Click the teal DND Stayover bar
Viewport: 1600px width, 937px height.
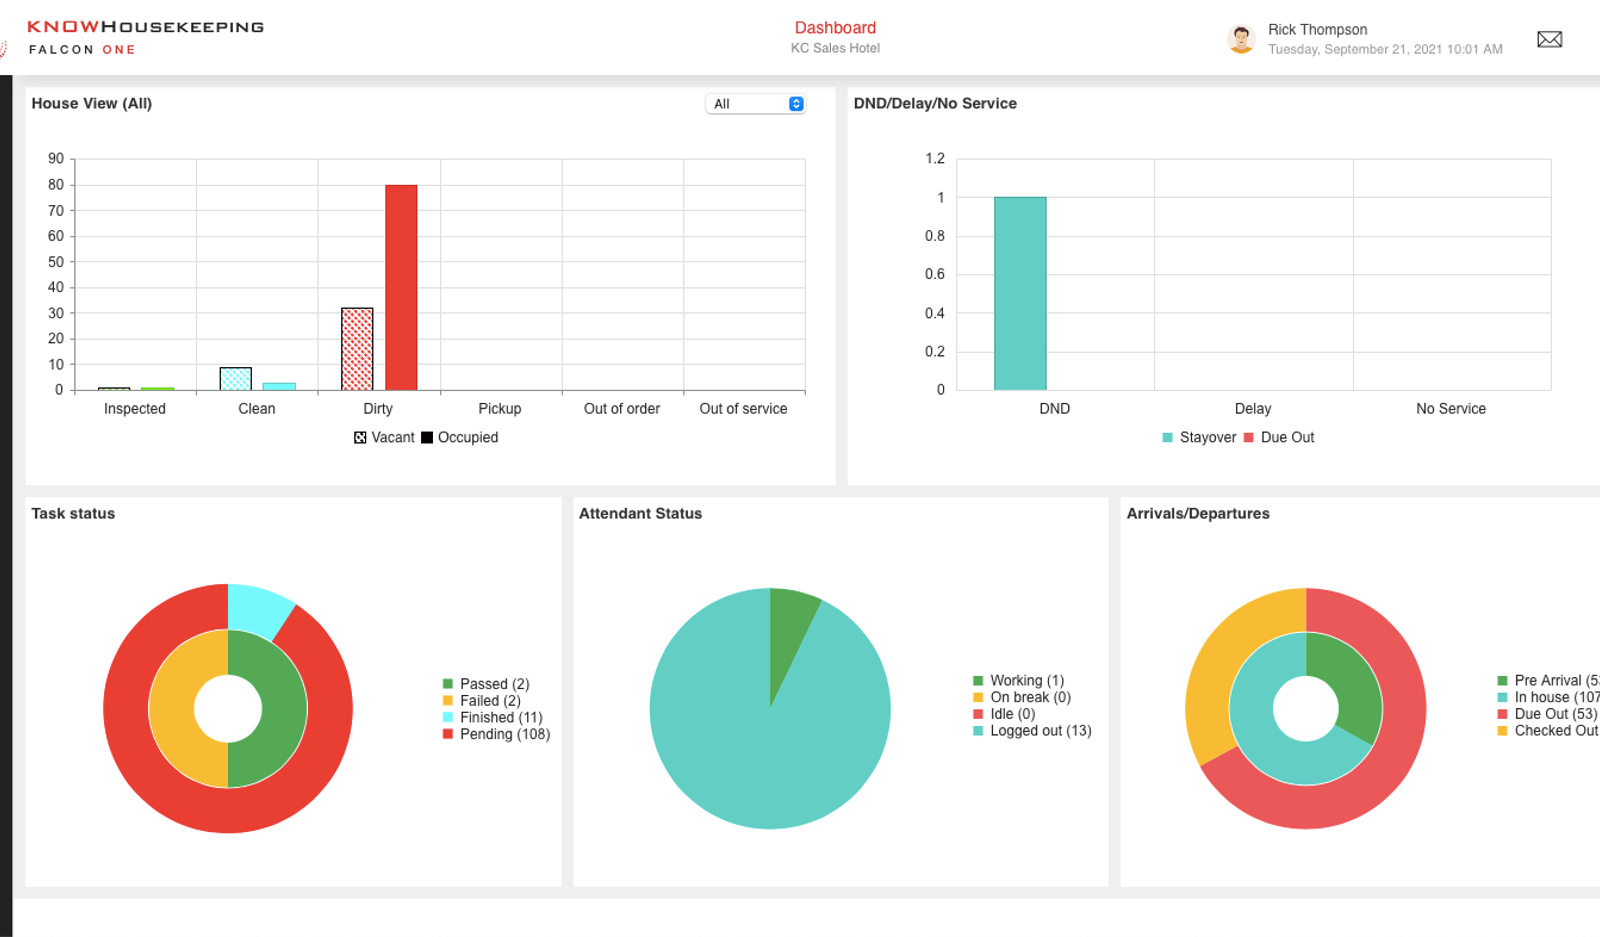1020,294
